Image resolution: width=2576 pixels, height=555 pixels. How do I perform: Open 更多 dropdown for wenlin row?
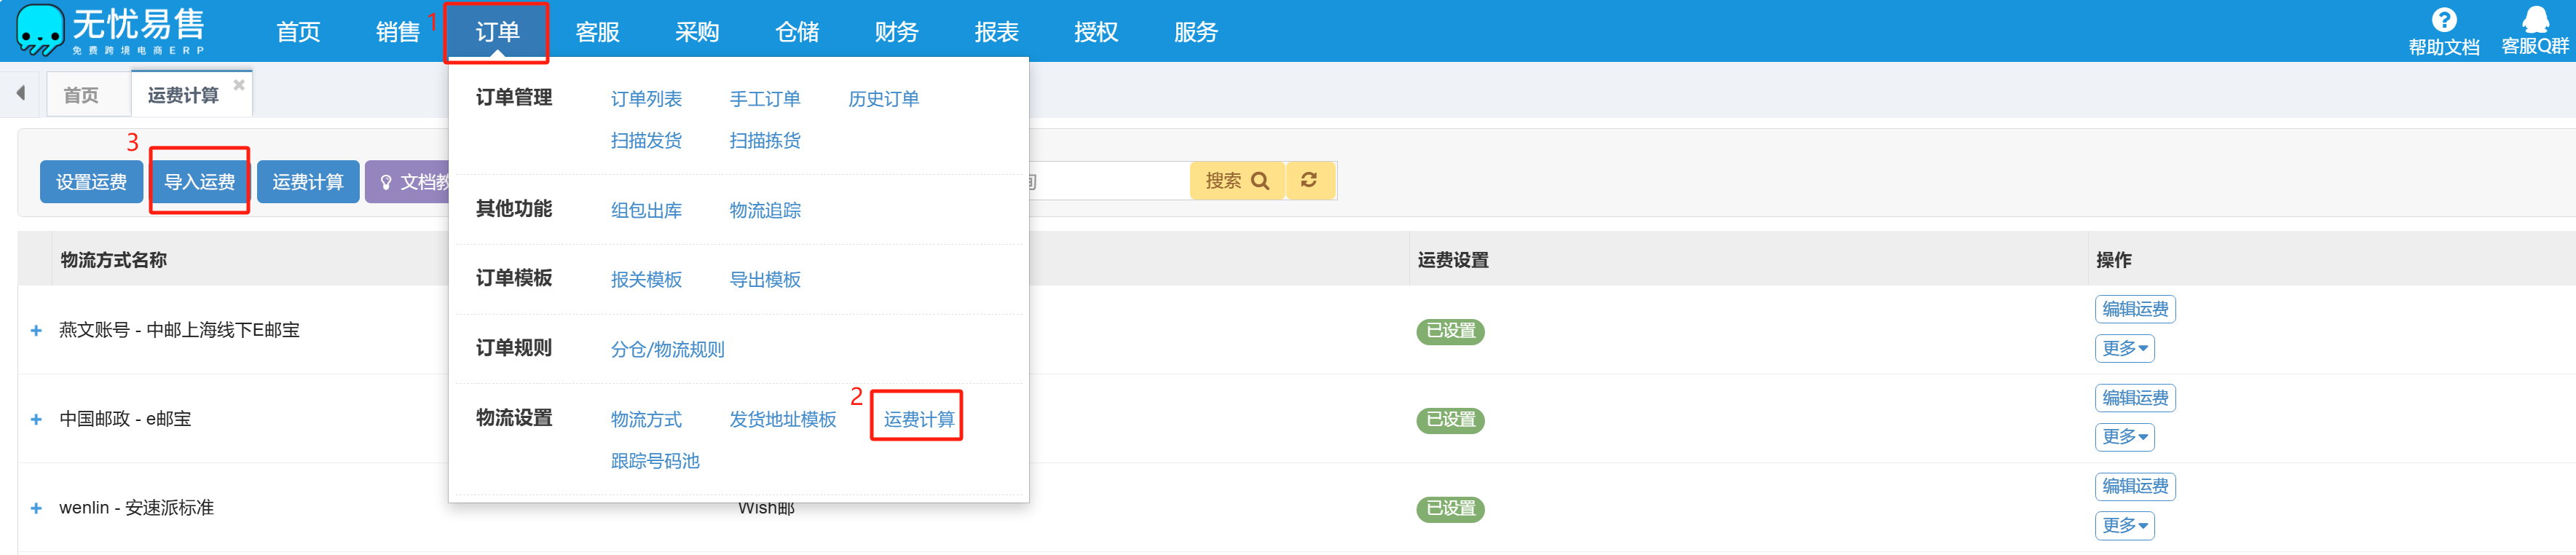2124,526
